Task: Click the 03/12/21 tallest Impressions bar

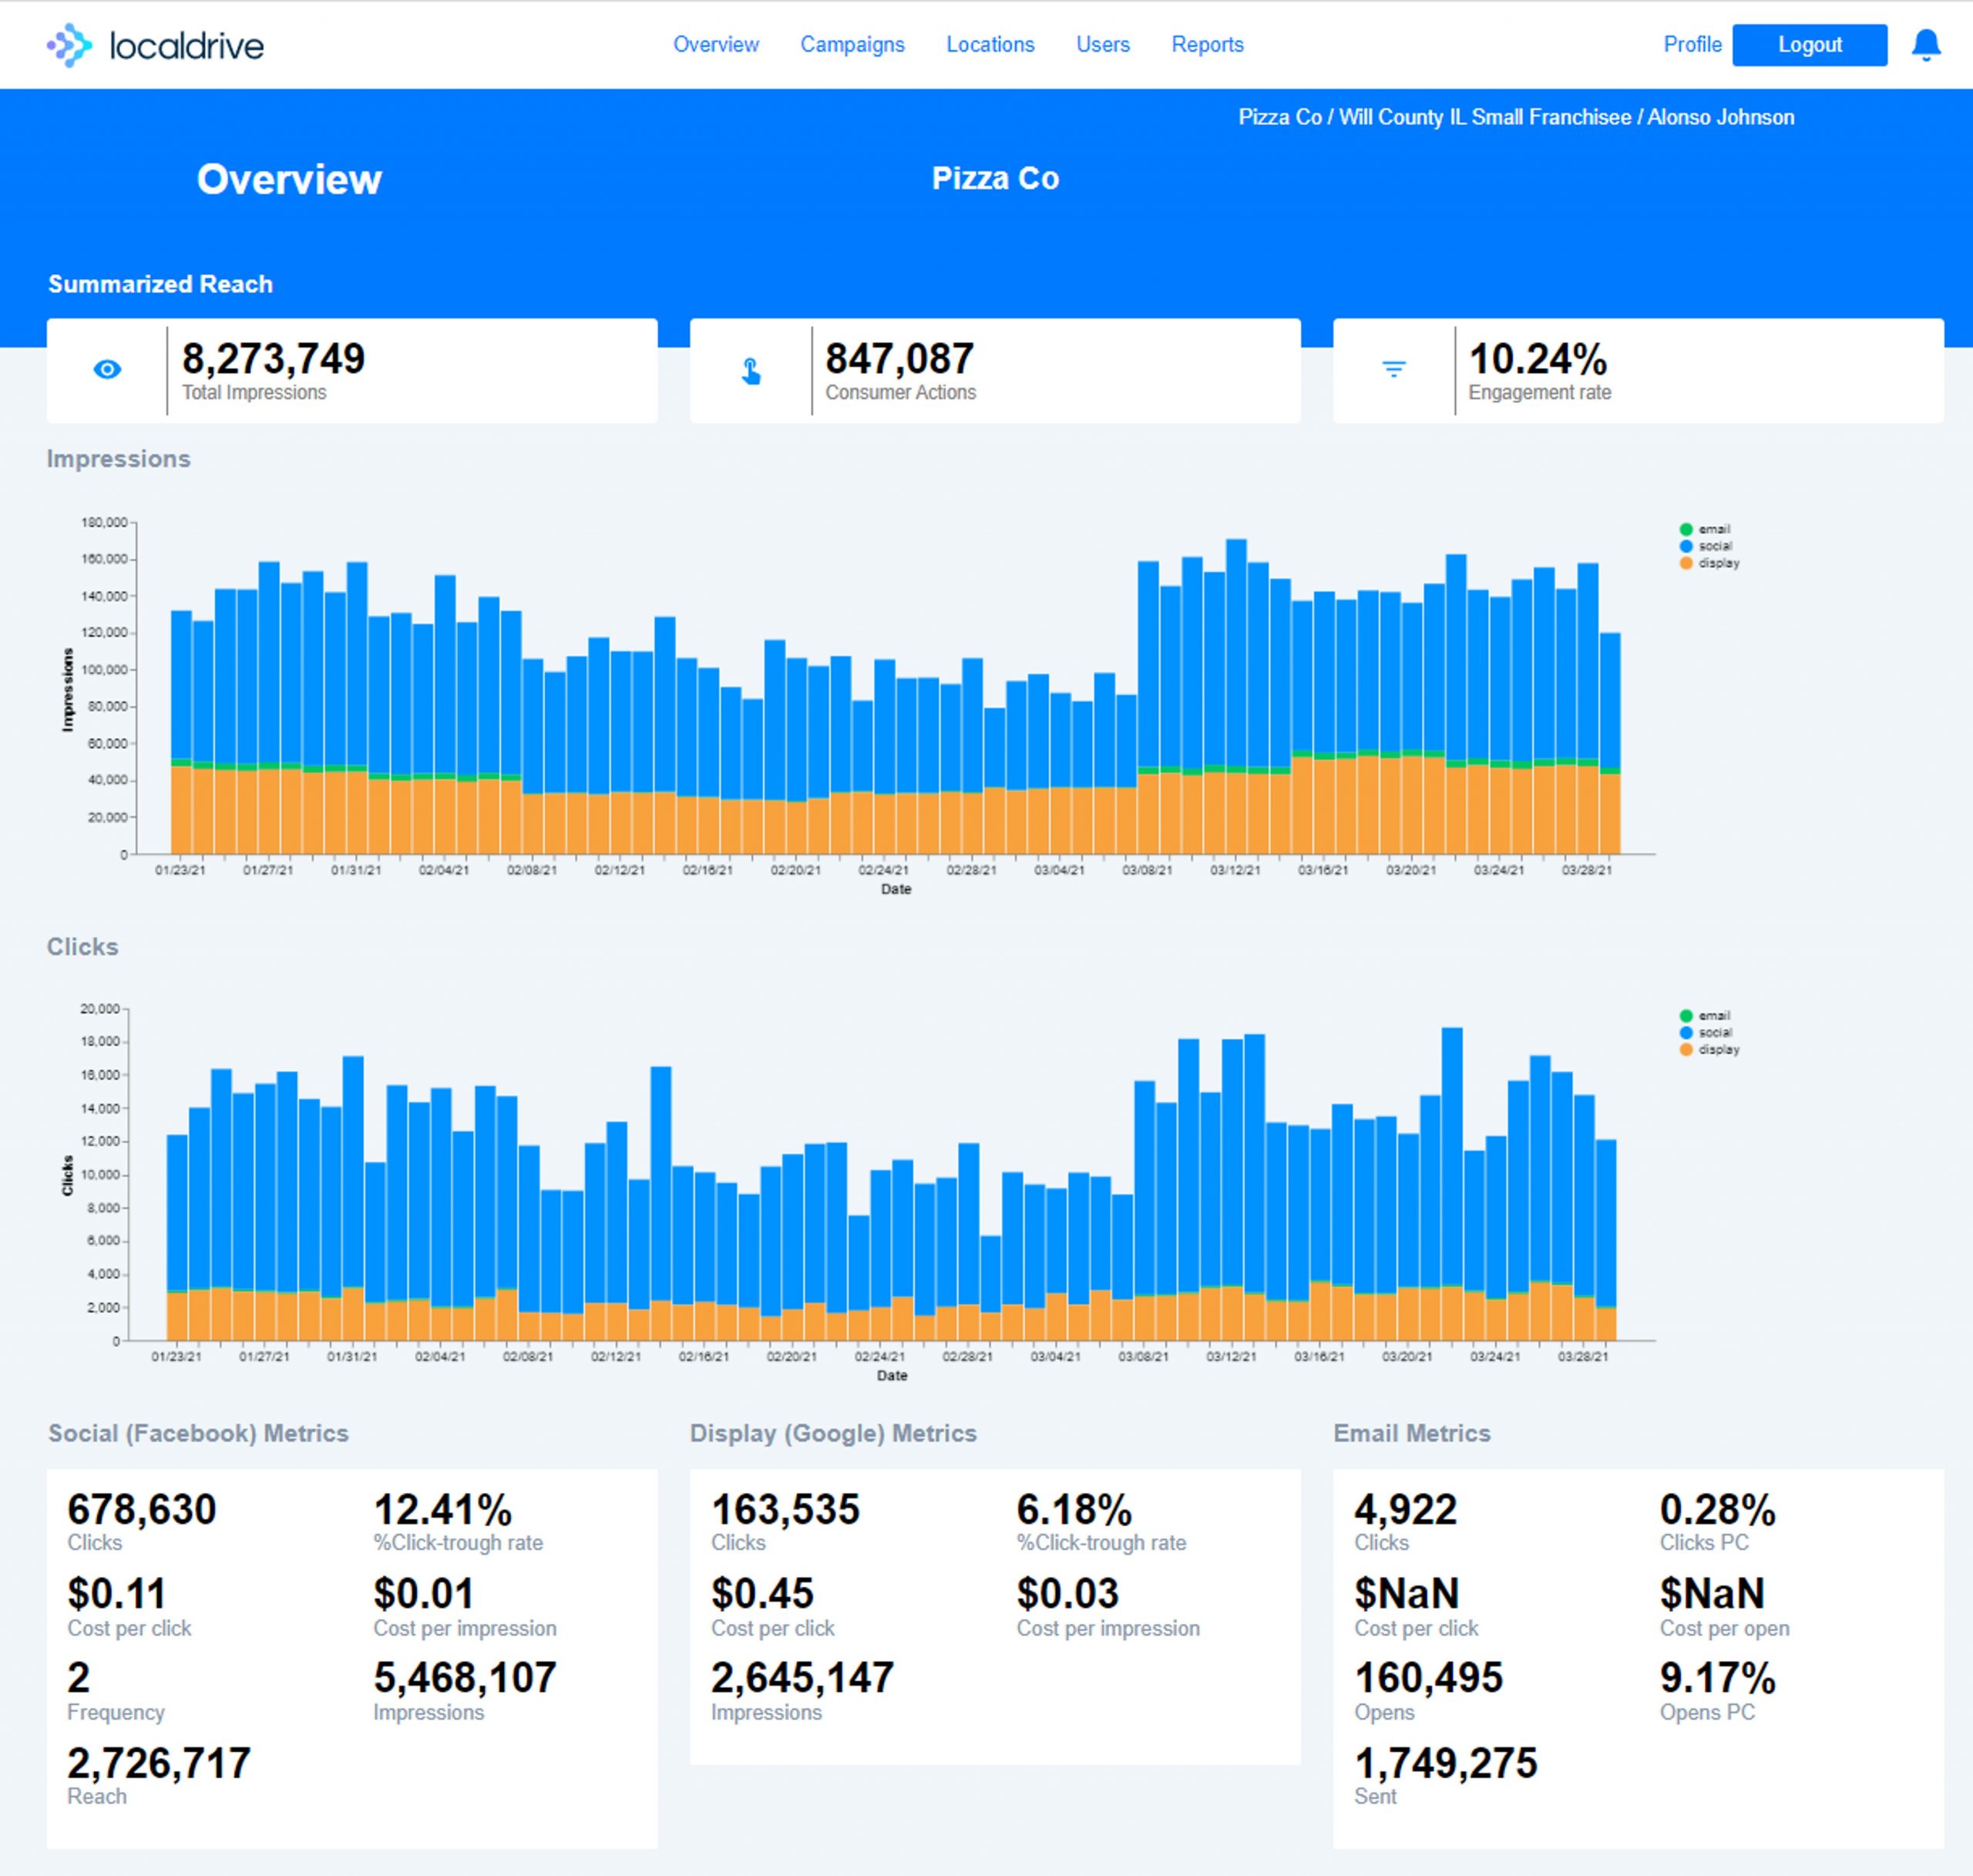Action: tap(1236, 696)
